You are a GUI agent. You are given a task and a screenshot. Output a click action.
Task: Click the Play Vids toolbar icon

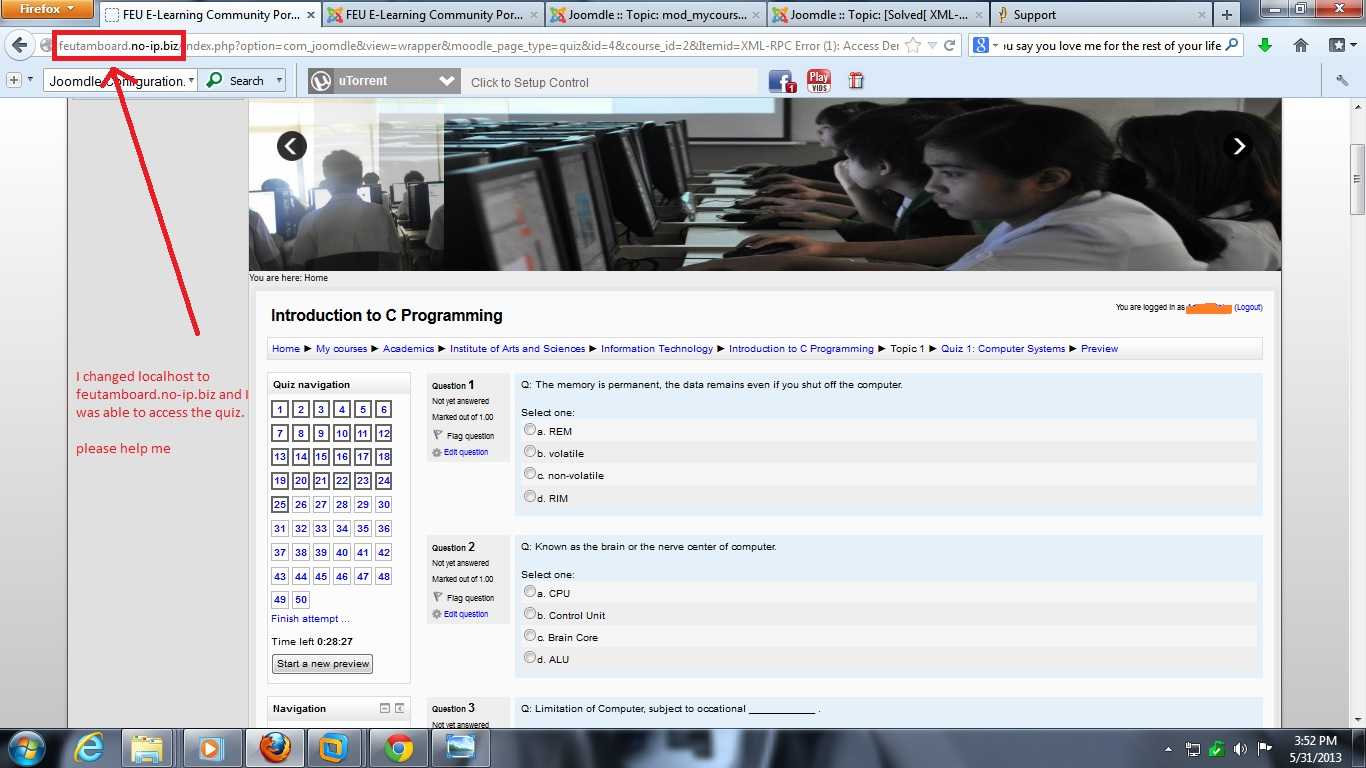[x=819, y=82]
